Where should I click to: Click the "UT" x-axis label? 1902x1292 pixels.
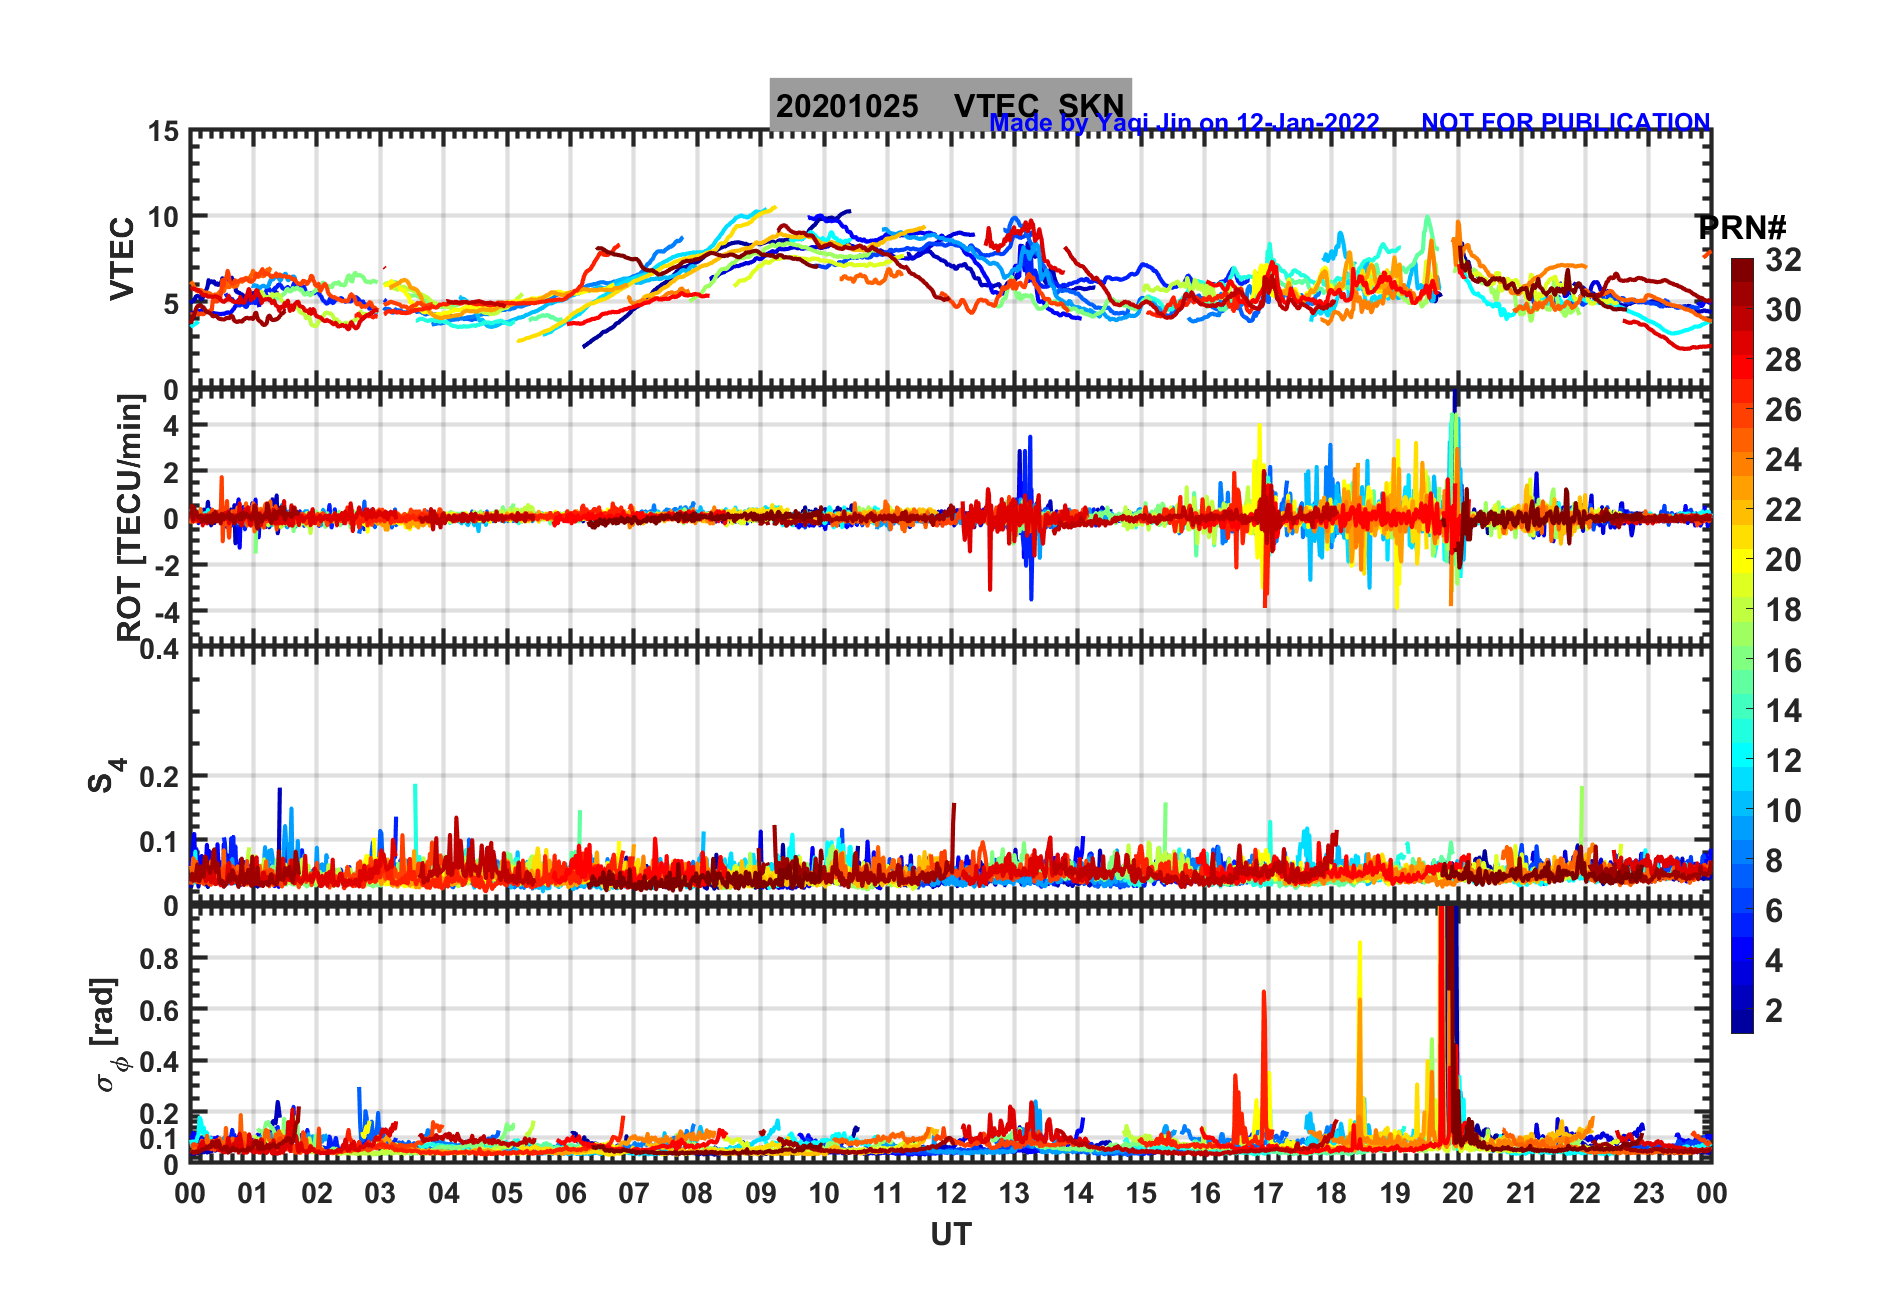[950, 1235]
